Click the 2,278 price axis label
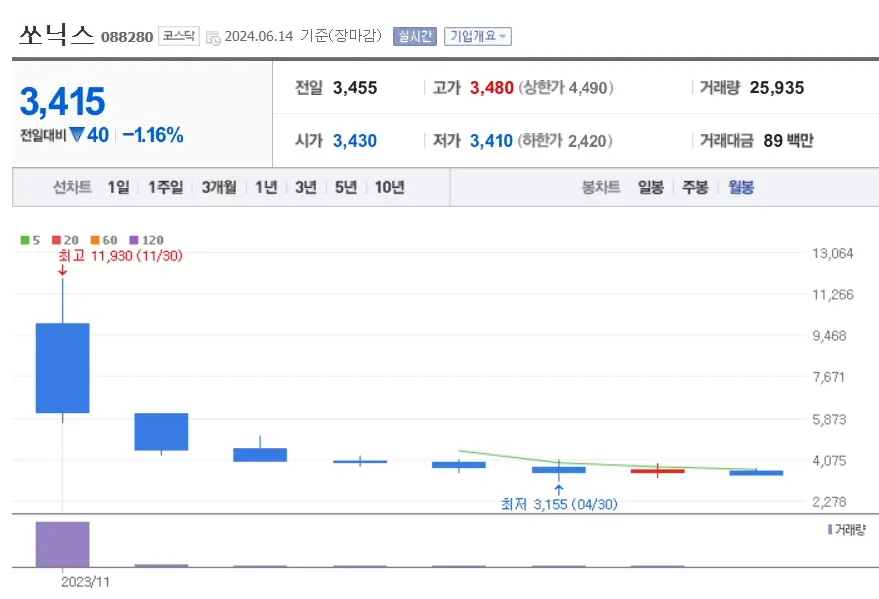This screenshot has width=879, height=599. 830,502
